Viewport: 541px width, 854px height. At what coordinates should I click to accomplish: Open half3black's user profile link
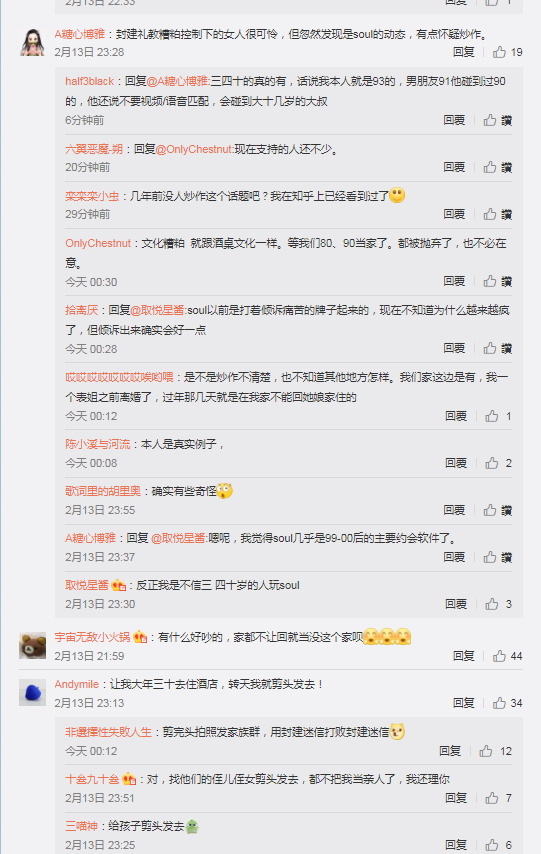[x=89, y=81]
